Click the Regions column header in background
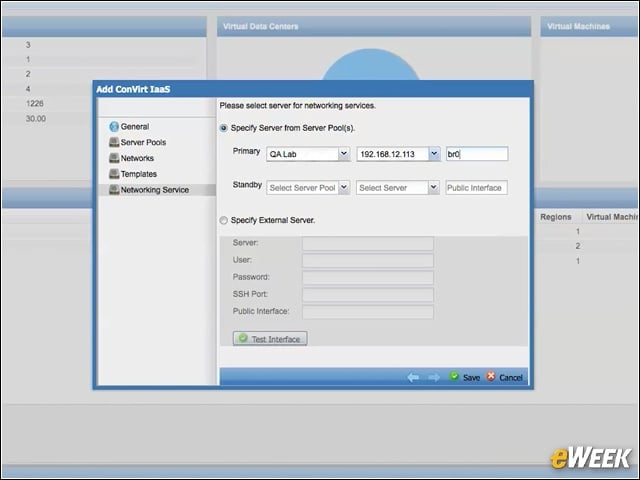This screenshot has width=640, height=480. [556, 217]
